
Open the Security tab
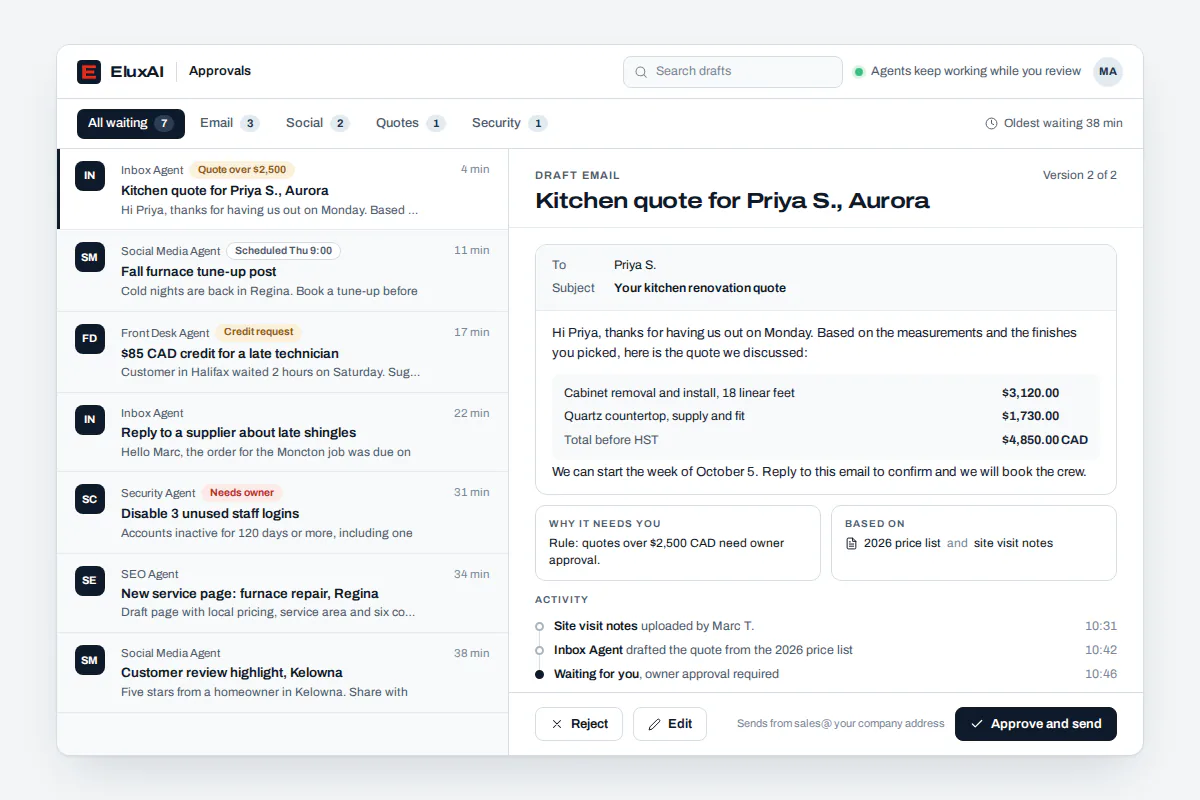509,124
